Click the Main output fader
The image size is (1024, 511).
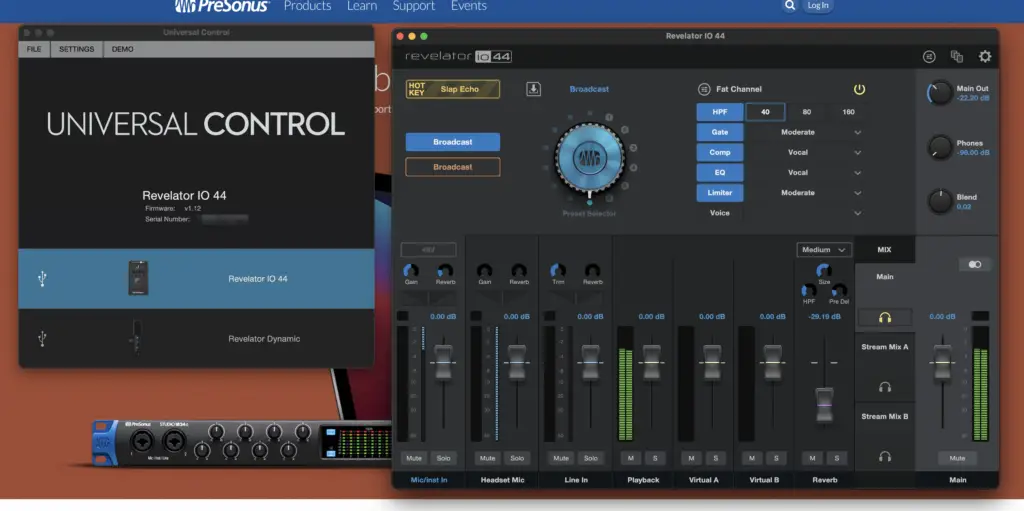tap(942, 361)
